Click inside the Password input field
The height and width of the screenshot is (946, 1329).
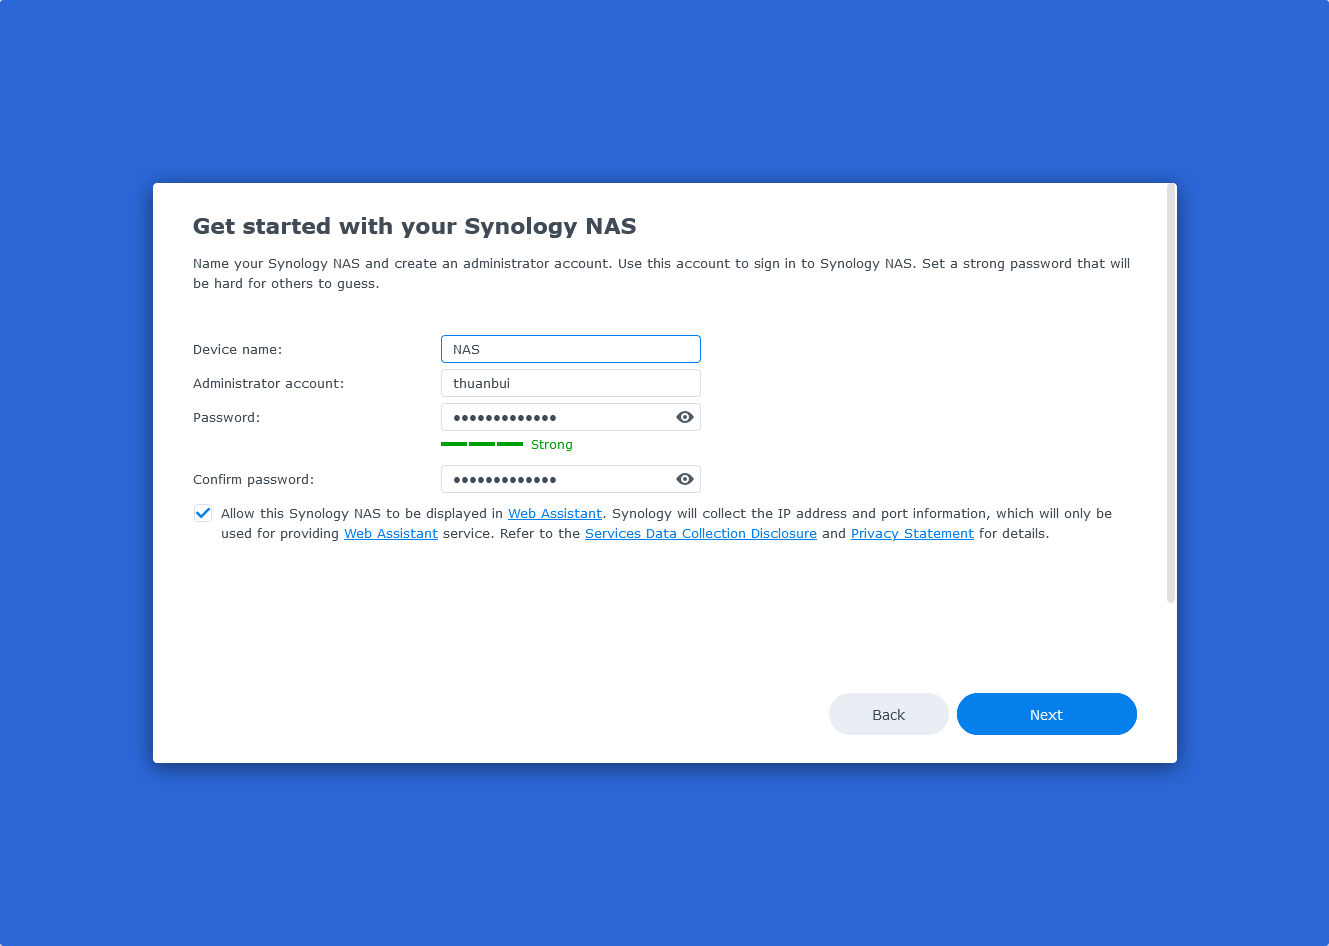click(555, 417)
